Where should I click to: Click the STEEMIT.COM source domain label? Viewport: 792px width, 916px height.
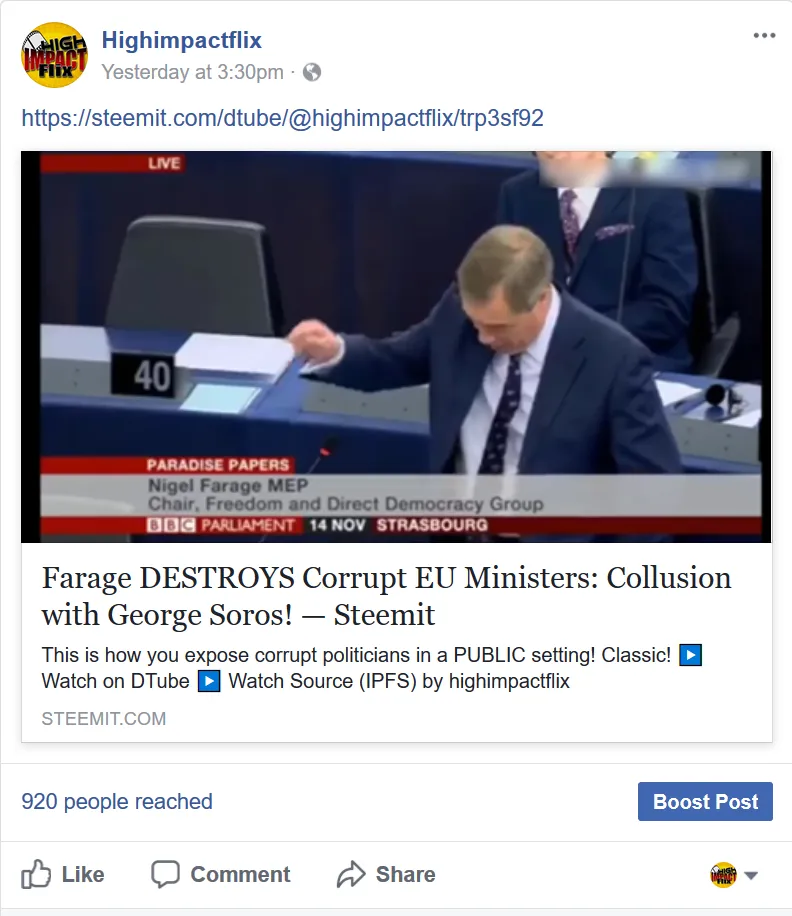[104, 719]
